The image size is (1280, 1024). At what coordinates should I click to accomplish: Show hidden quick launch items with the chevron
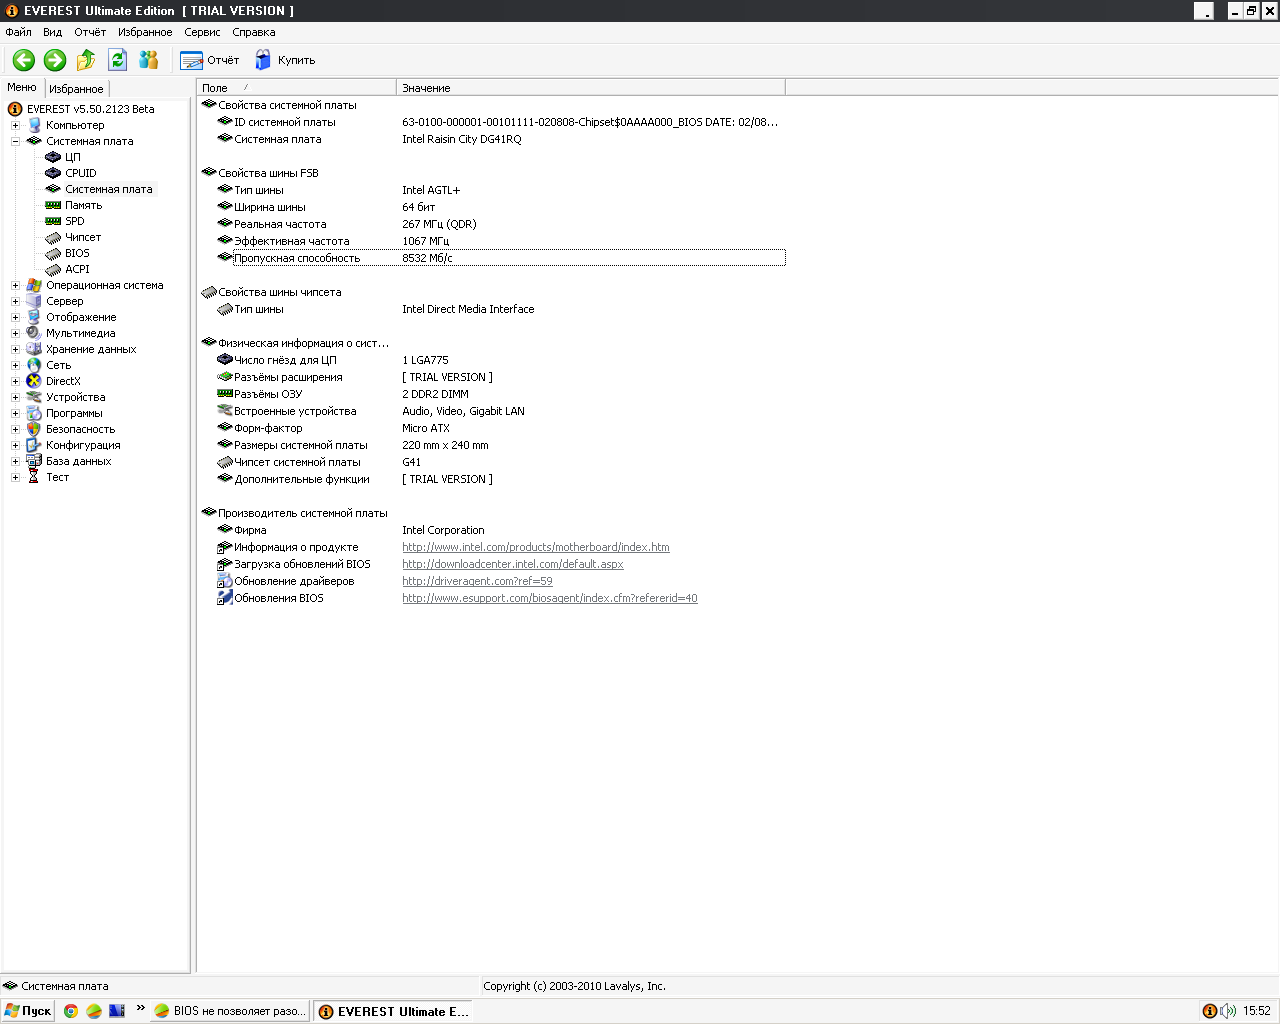click(141, 1008)
